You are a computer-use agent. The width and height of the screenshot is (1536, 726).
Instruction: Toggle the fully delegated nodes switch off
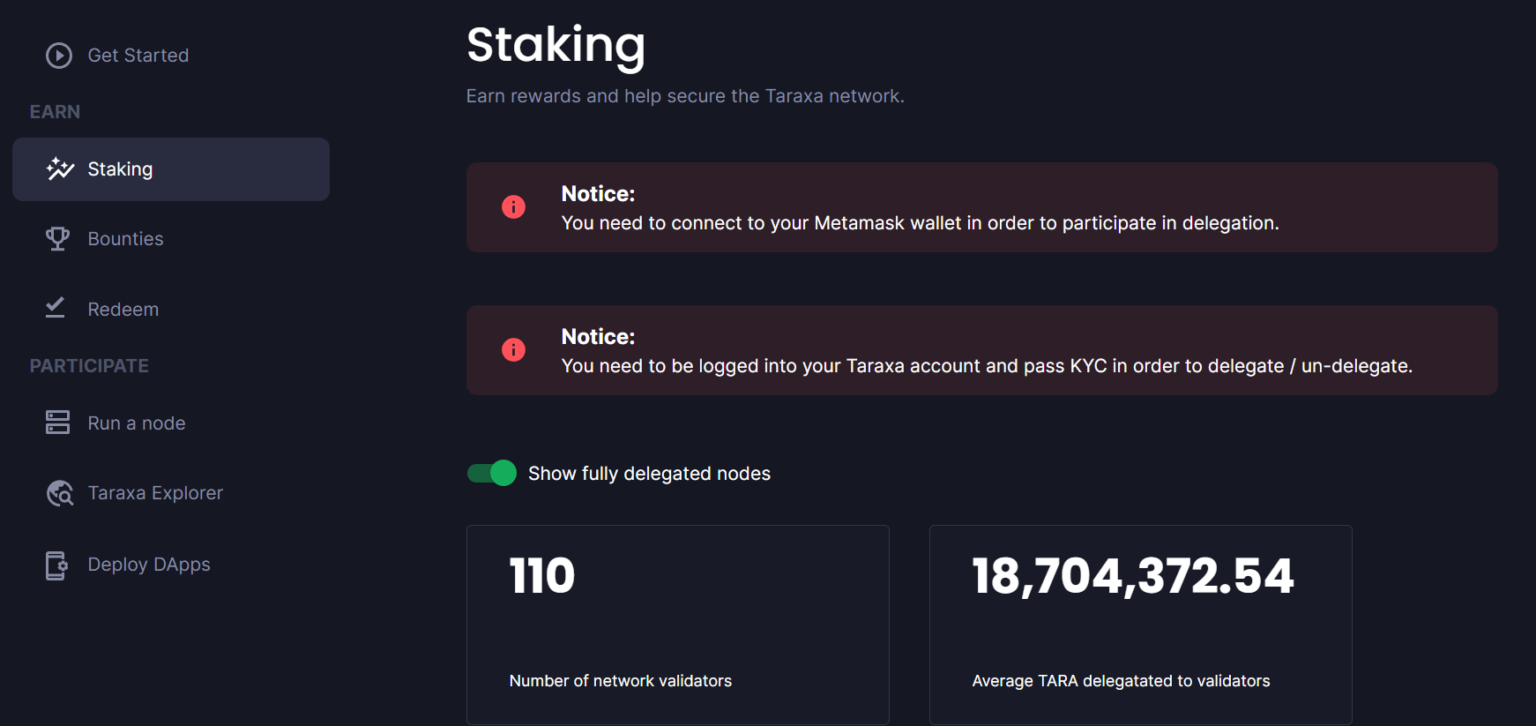pos(491,472)
